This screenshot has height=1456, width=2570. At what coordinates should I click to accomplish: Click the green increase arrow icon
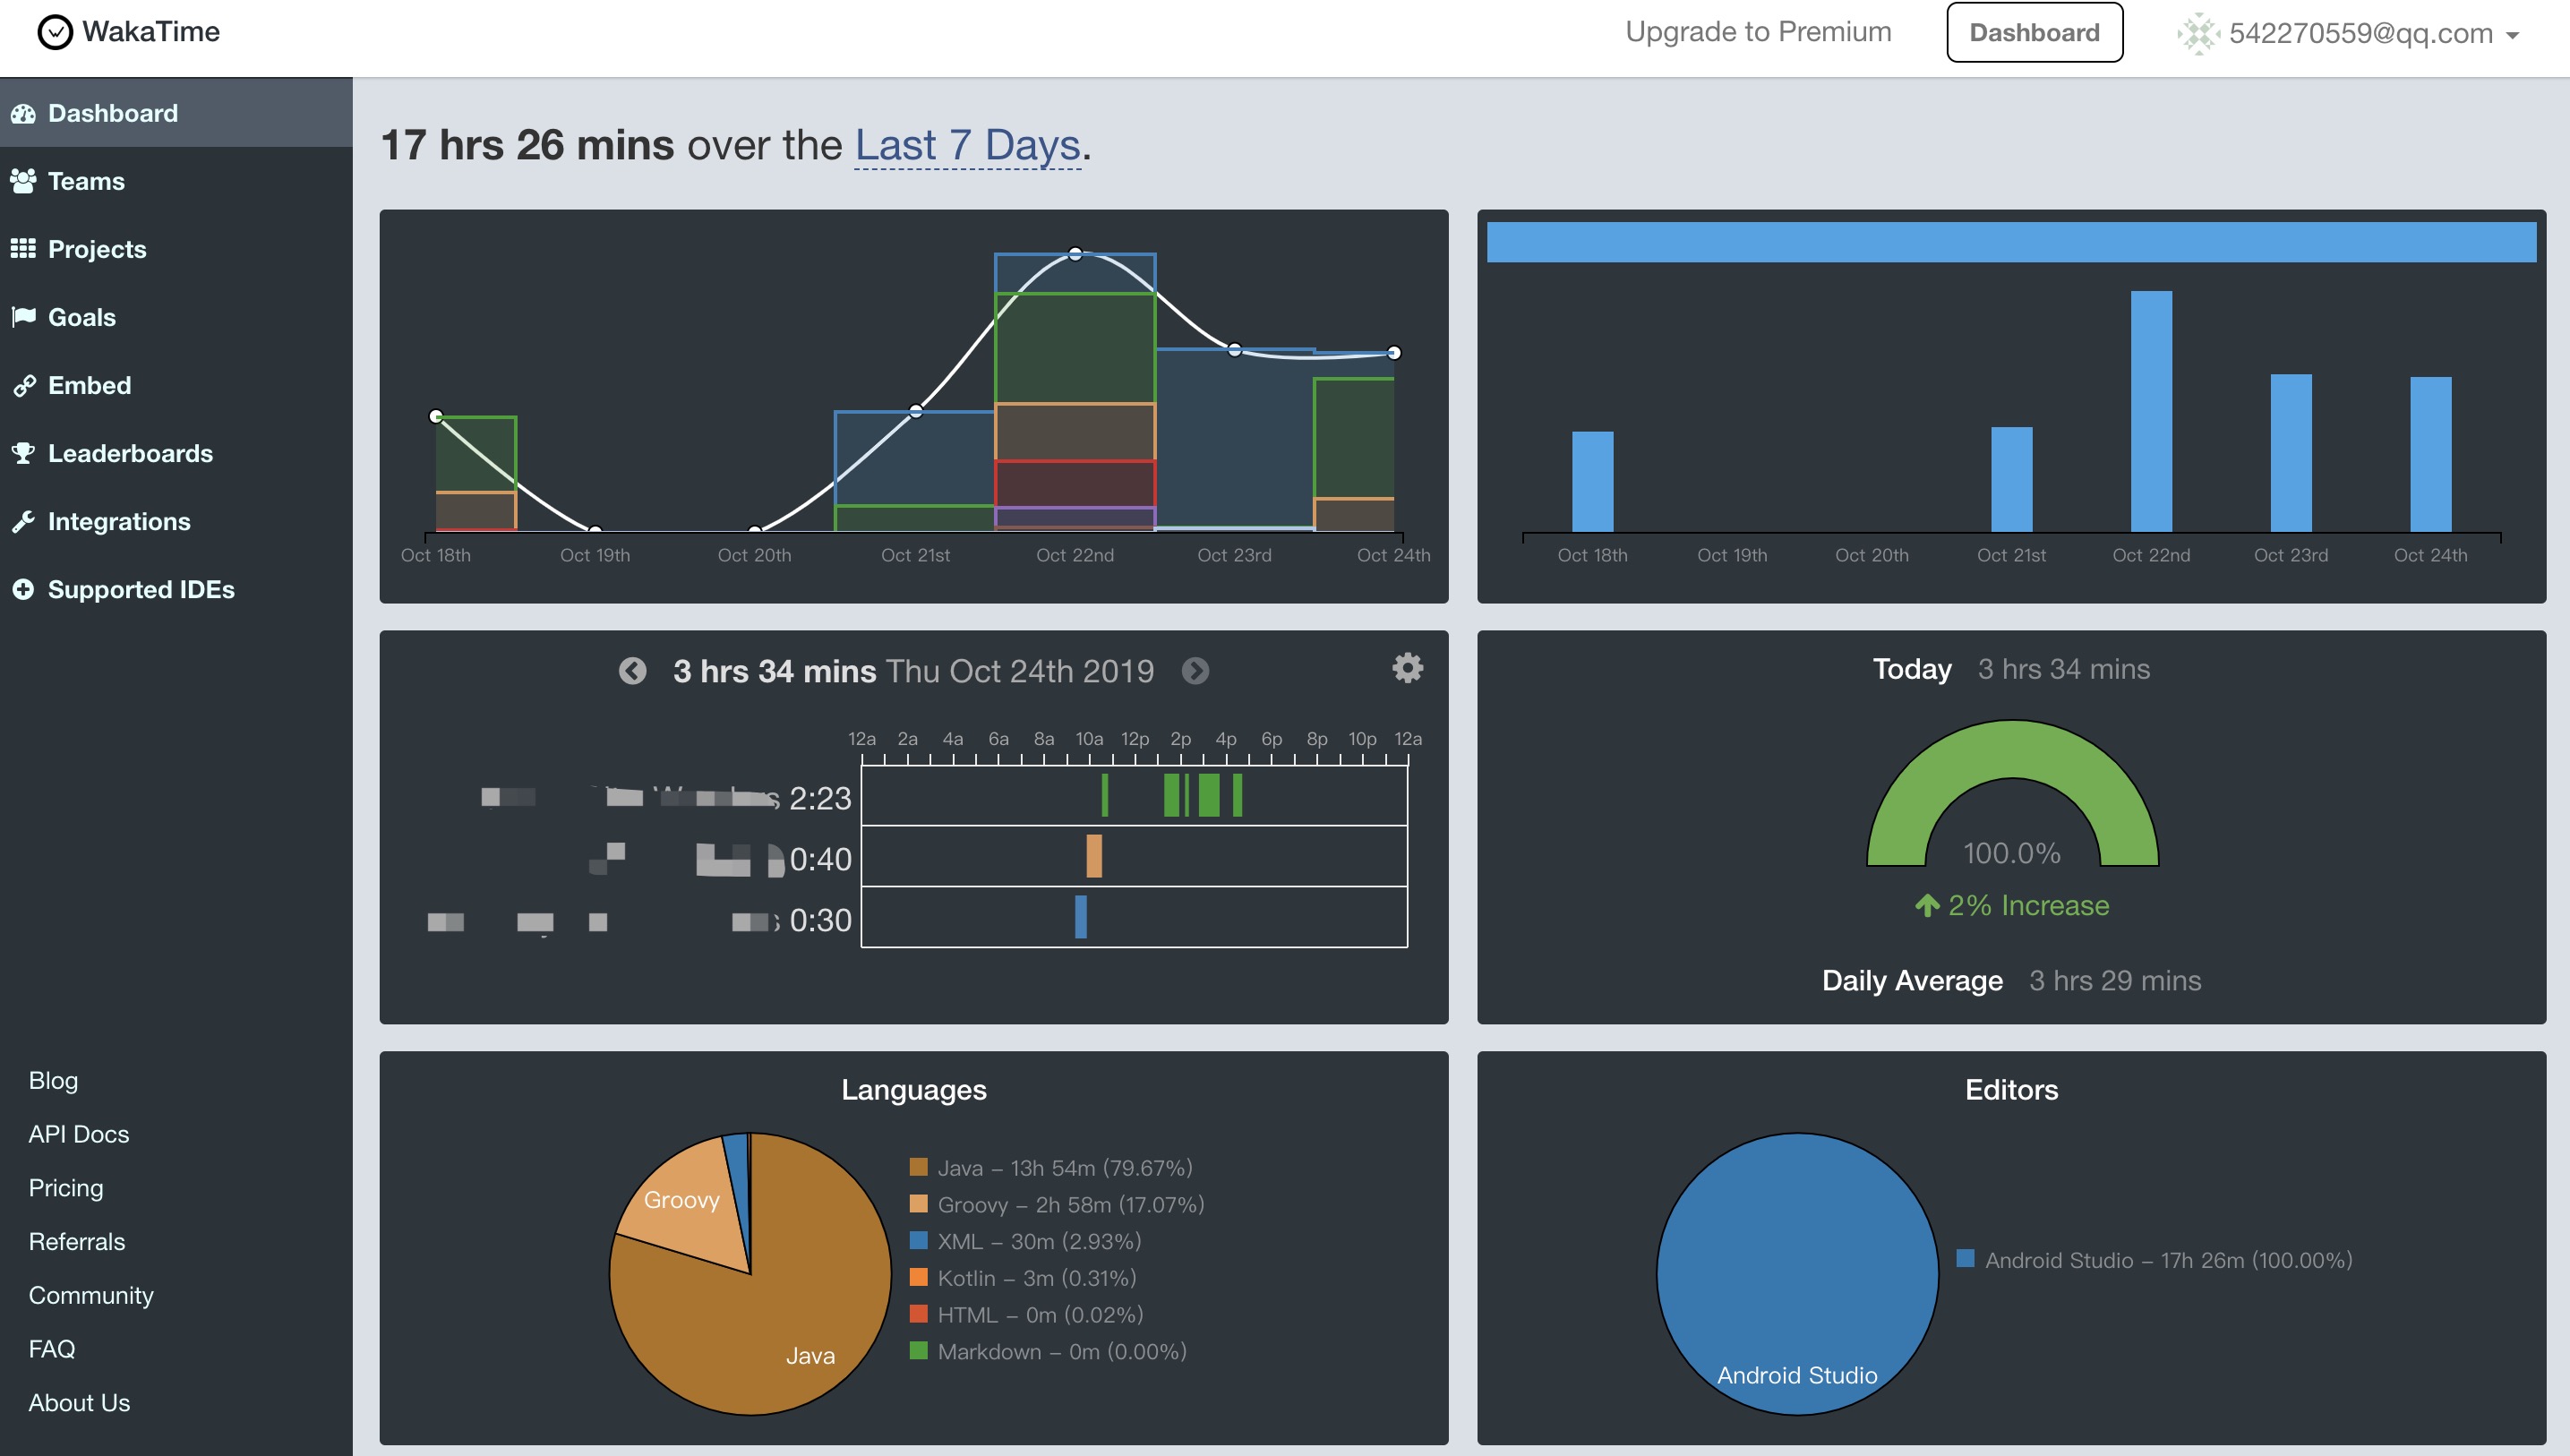[1927, 905]
